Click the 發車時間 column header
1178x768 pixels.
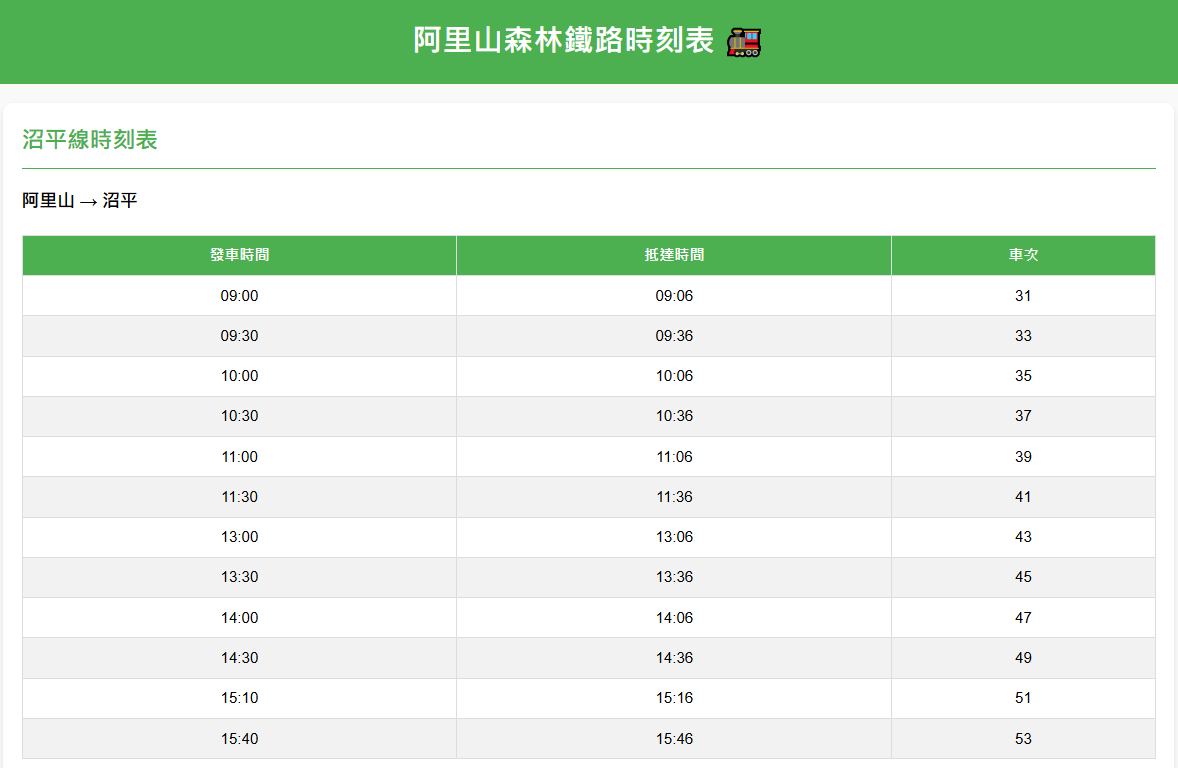point(239,255)
